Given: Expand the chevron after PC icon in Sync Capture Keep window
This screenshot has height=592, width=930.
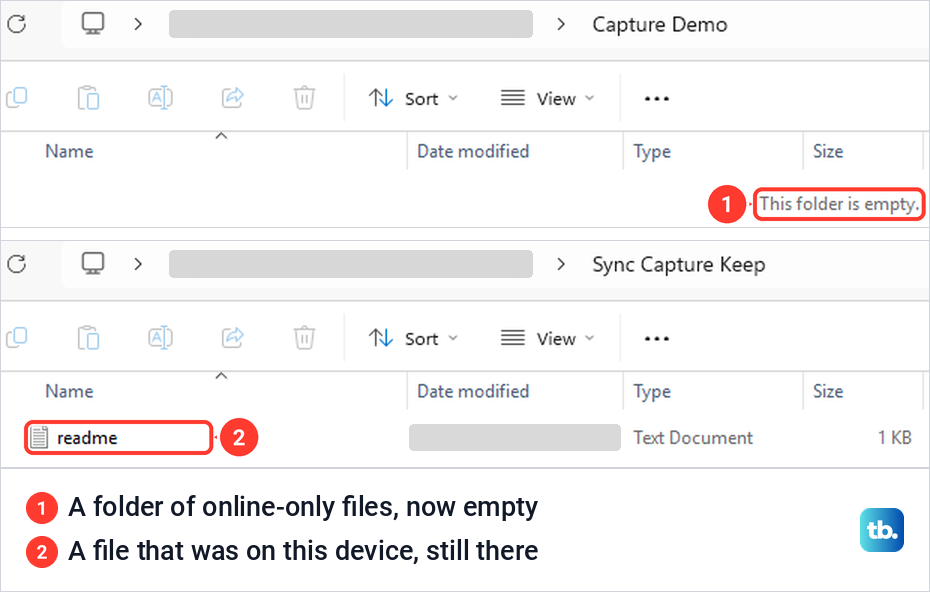Looking at the screenshot, I should click(138, 264).
